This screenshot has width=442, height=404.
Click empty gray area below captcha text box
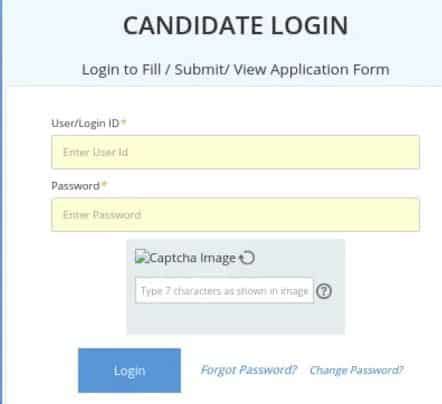click(x=235, y=318)
